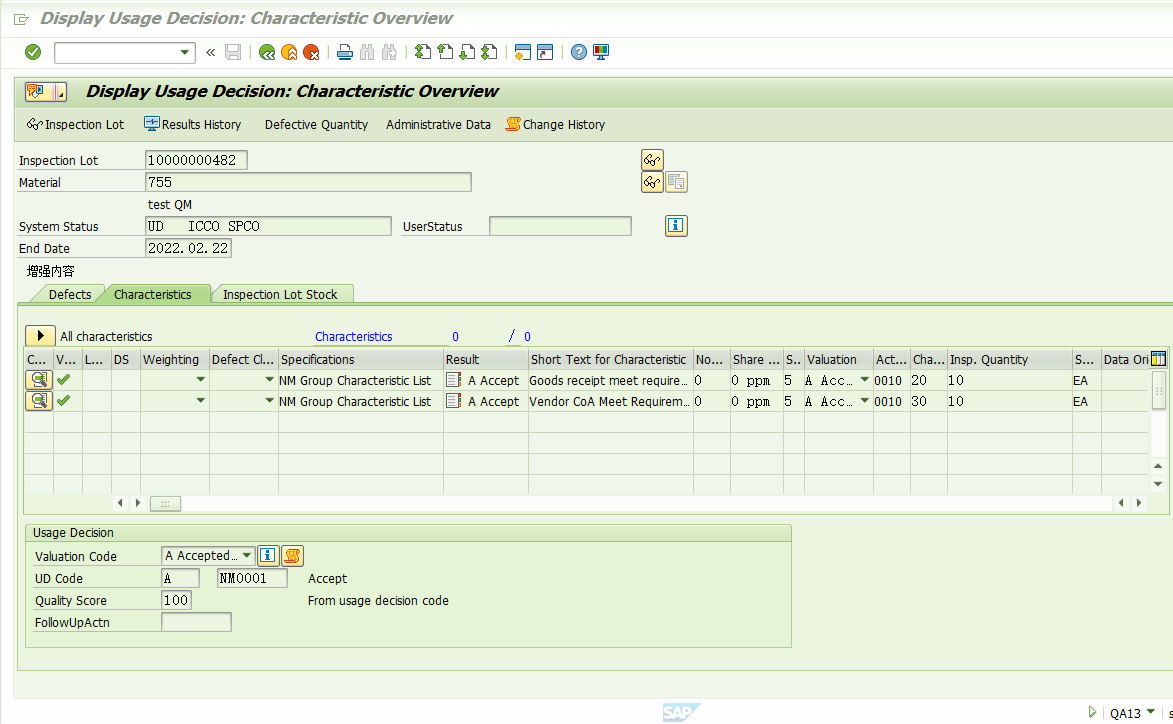Image resolution: width=1173 pixels, height=724 pixels.
Task: Open the Weighting dropdown in the first row
Action: point(200,380)
